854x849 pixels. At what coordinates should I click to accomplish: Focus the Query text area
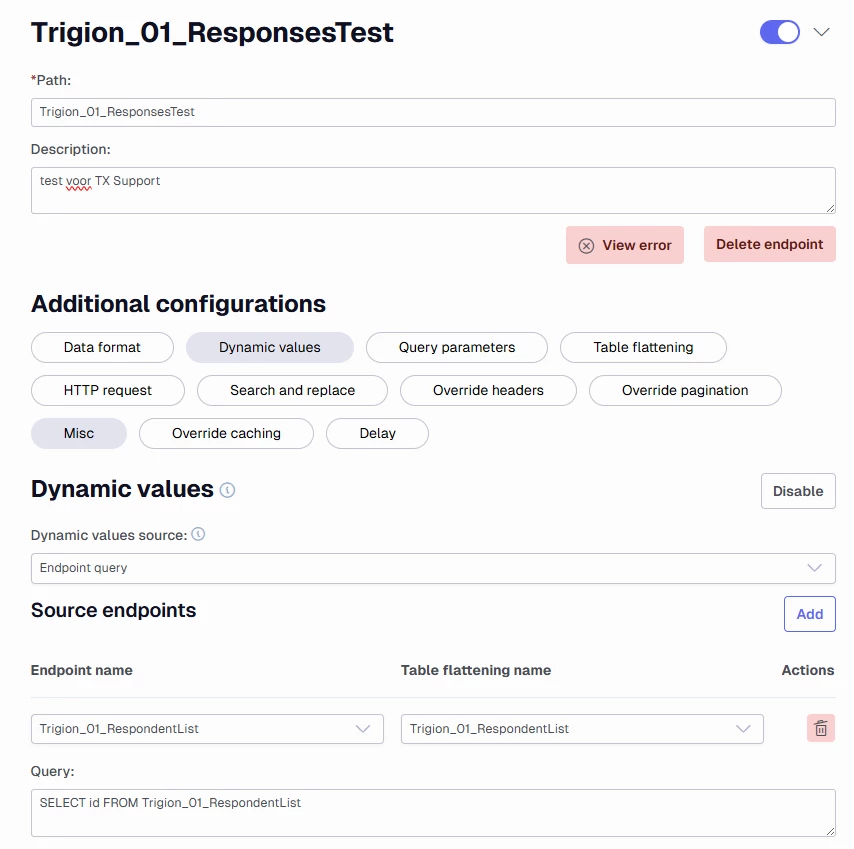pos(433,813)
